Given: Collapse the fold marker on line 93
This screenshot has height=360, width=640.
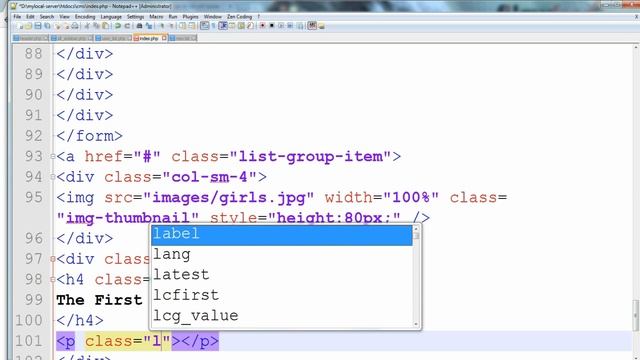Looking at the screenshot, I should (53, 156).
